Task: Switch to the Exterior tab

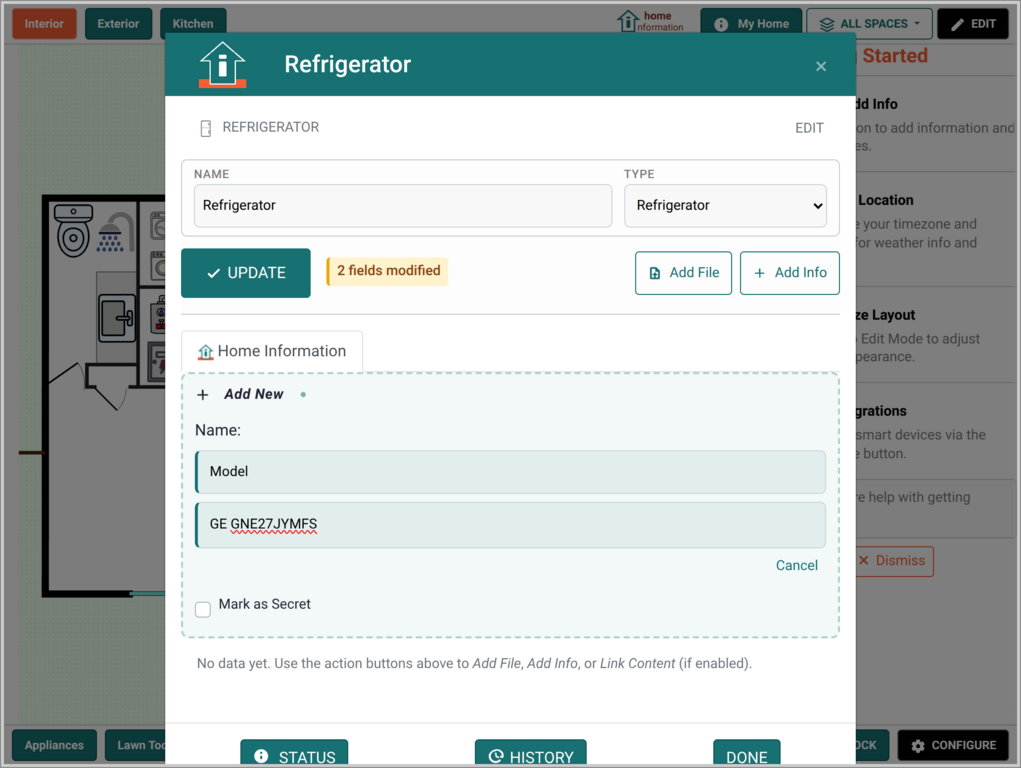Action: click(x=118, y=24)
